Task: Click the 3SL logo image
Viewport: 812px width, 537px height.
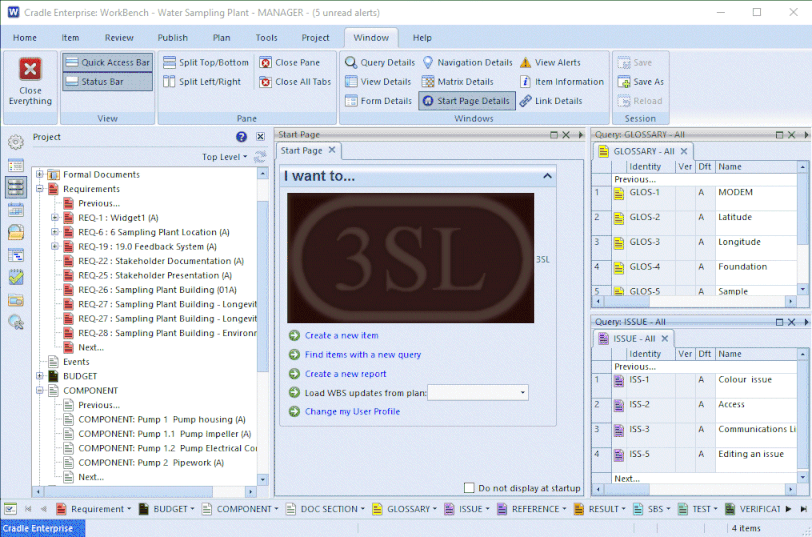Action: [411, 258]
